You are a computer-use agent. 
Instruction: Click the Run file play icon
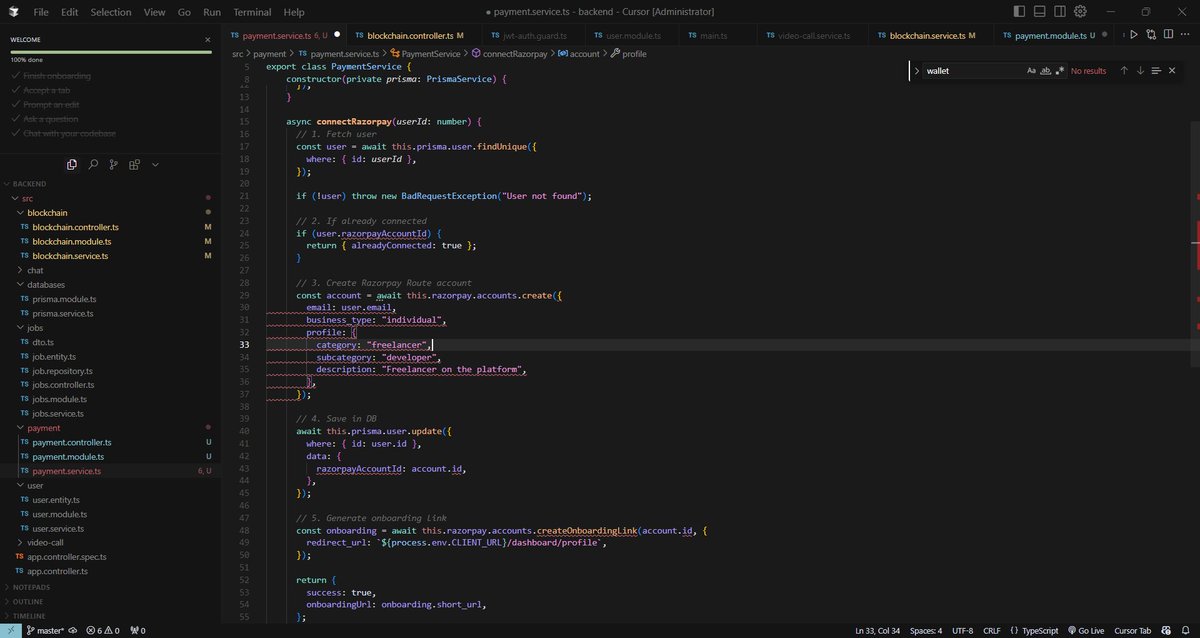pyautogui.click(x=1133, y=35)
